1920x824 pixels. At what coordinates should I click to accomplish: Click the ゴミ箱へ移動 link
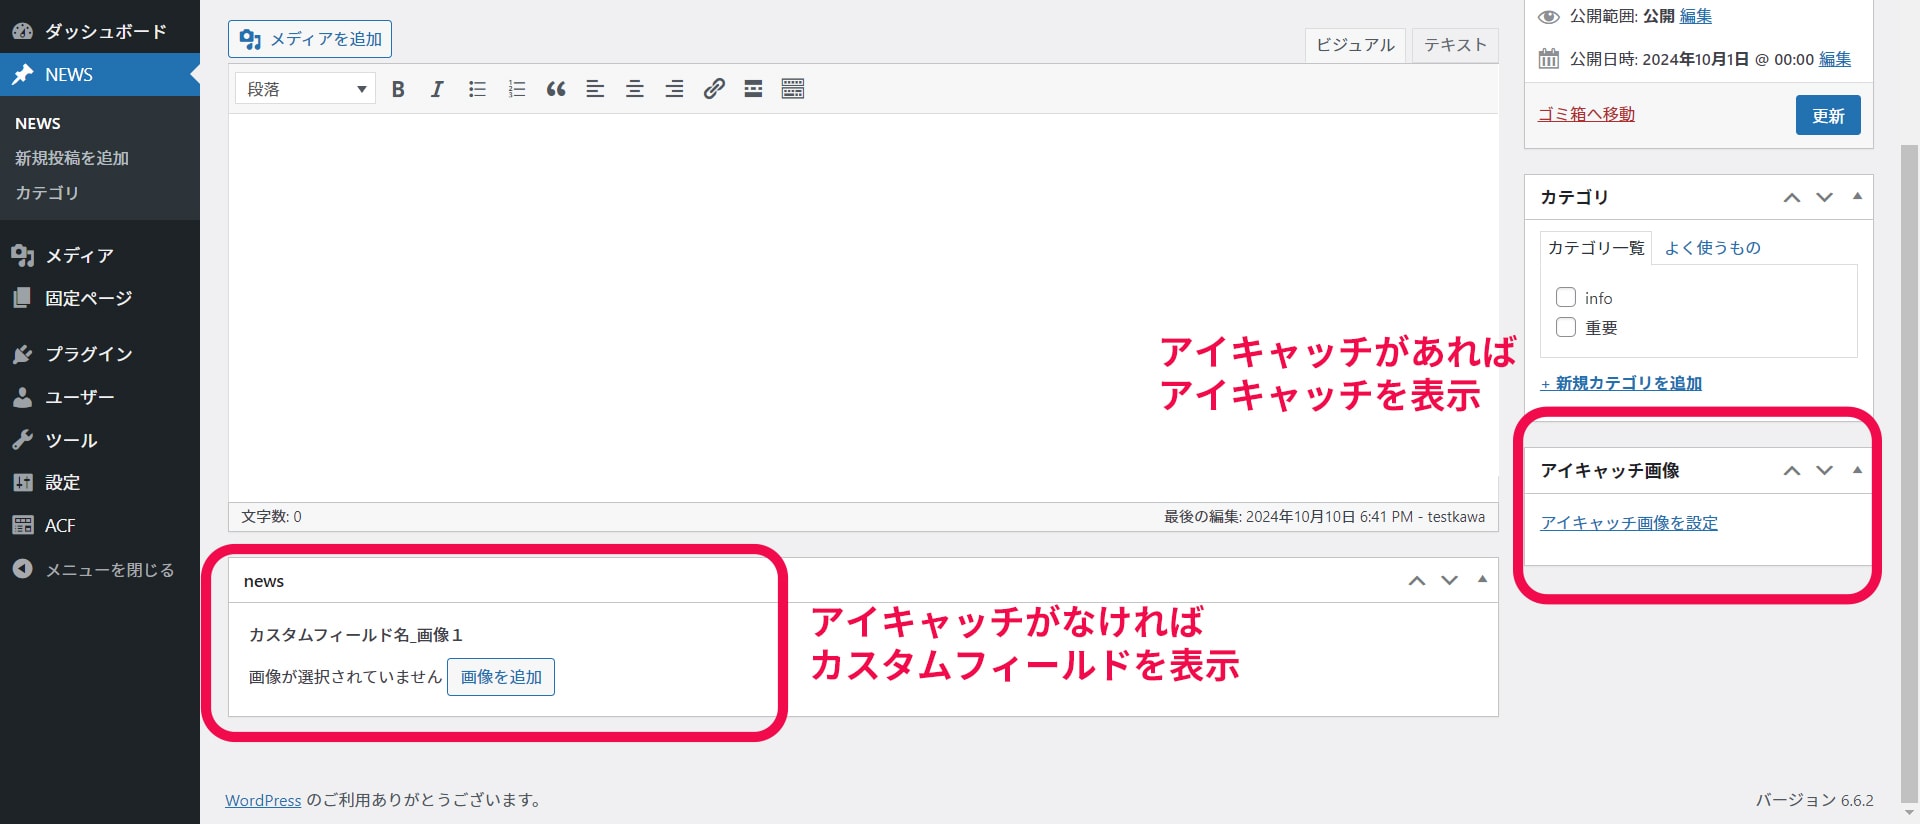(1586, 114)
